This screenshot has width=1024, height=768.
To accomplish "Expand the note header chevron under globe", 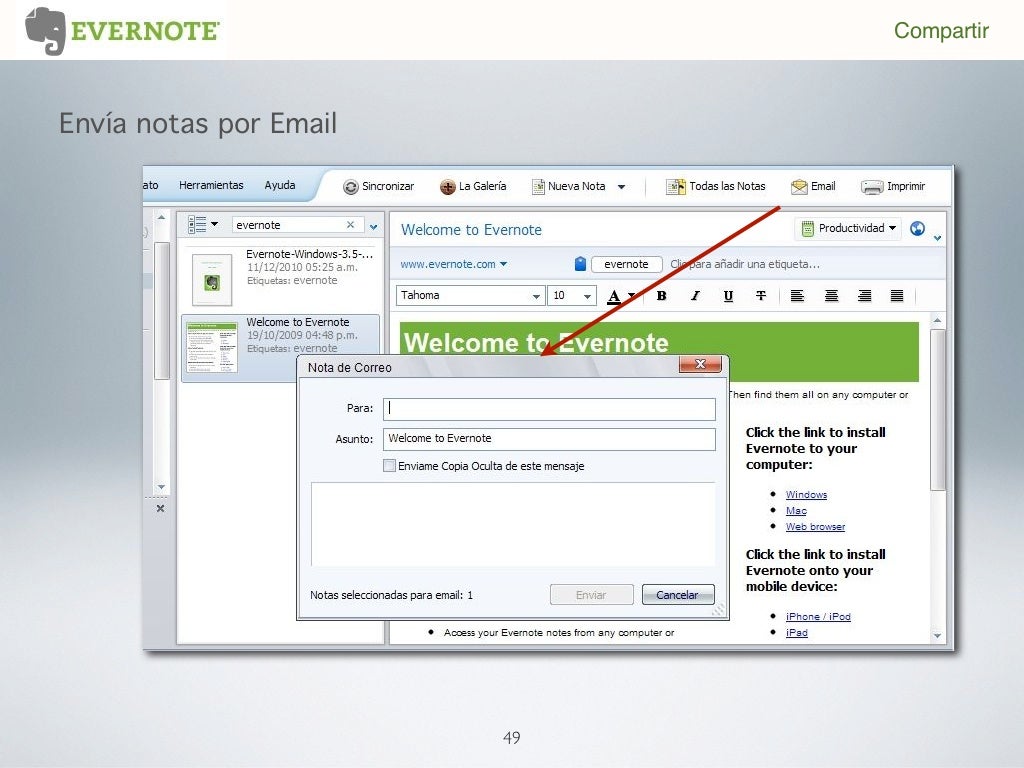I will pyautogui.click(x=938, y=238).
